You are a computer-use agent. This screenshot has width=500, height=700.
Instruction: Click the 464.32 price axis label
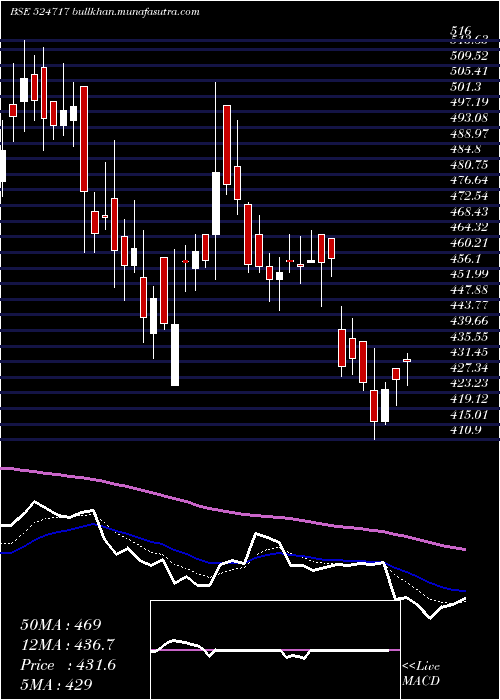coord(470,228)
